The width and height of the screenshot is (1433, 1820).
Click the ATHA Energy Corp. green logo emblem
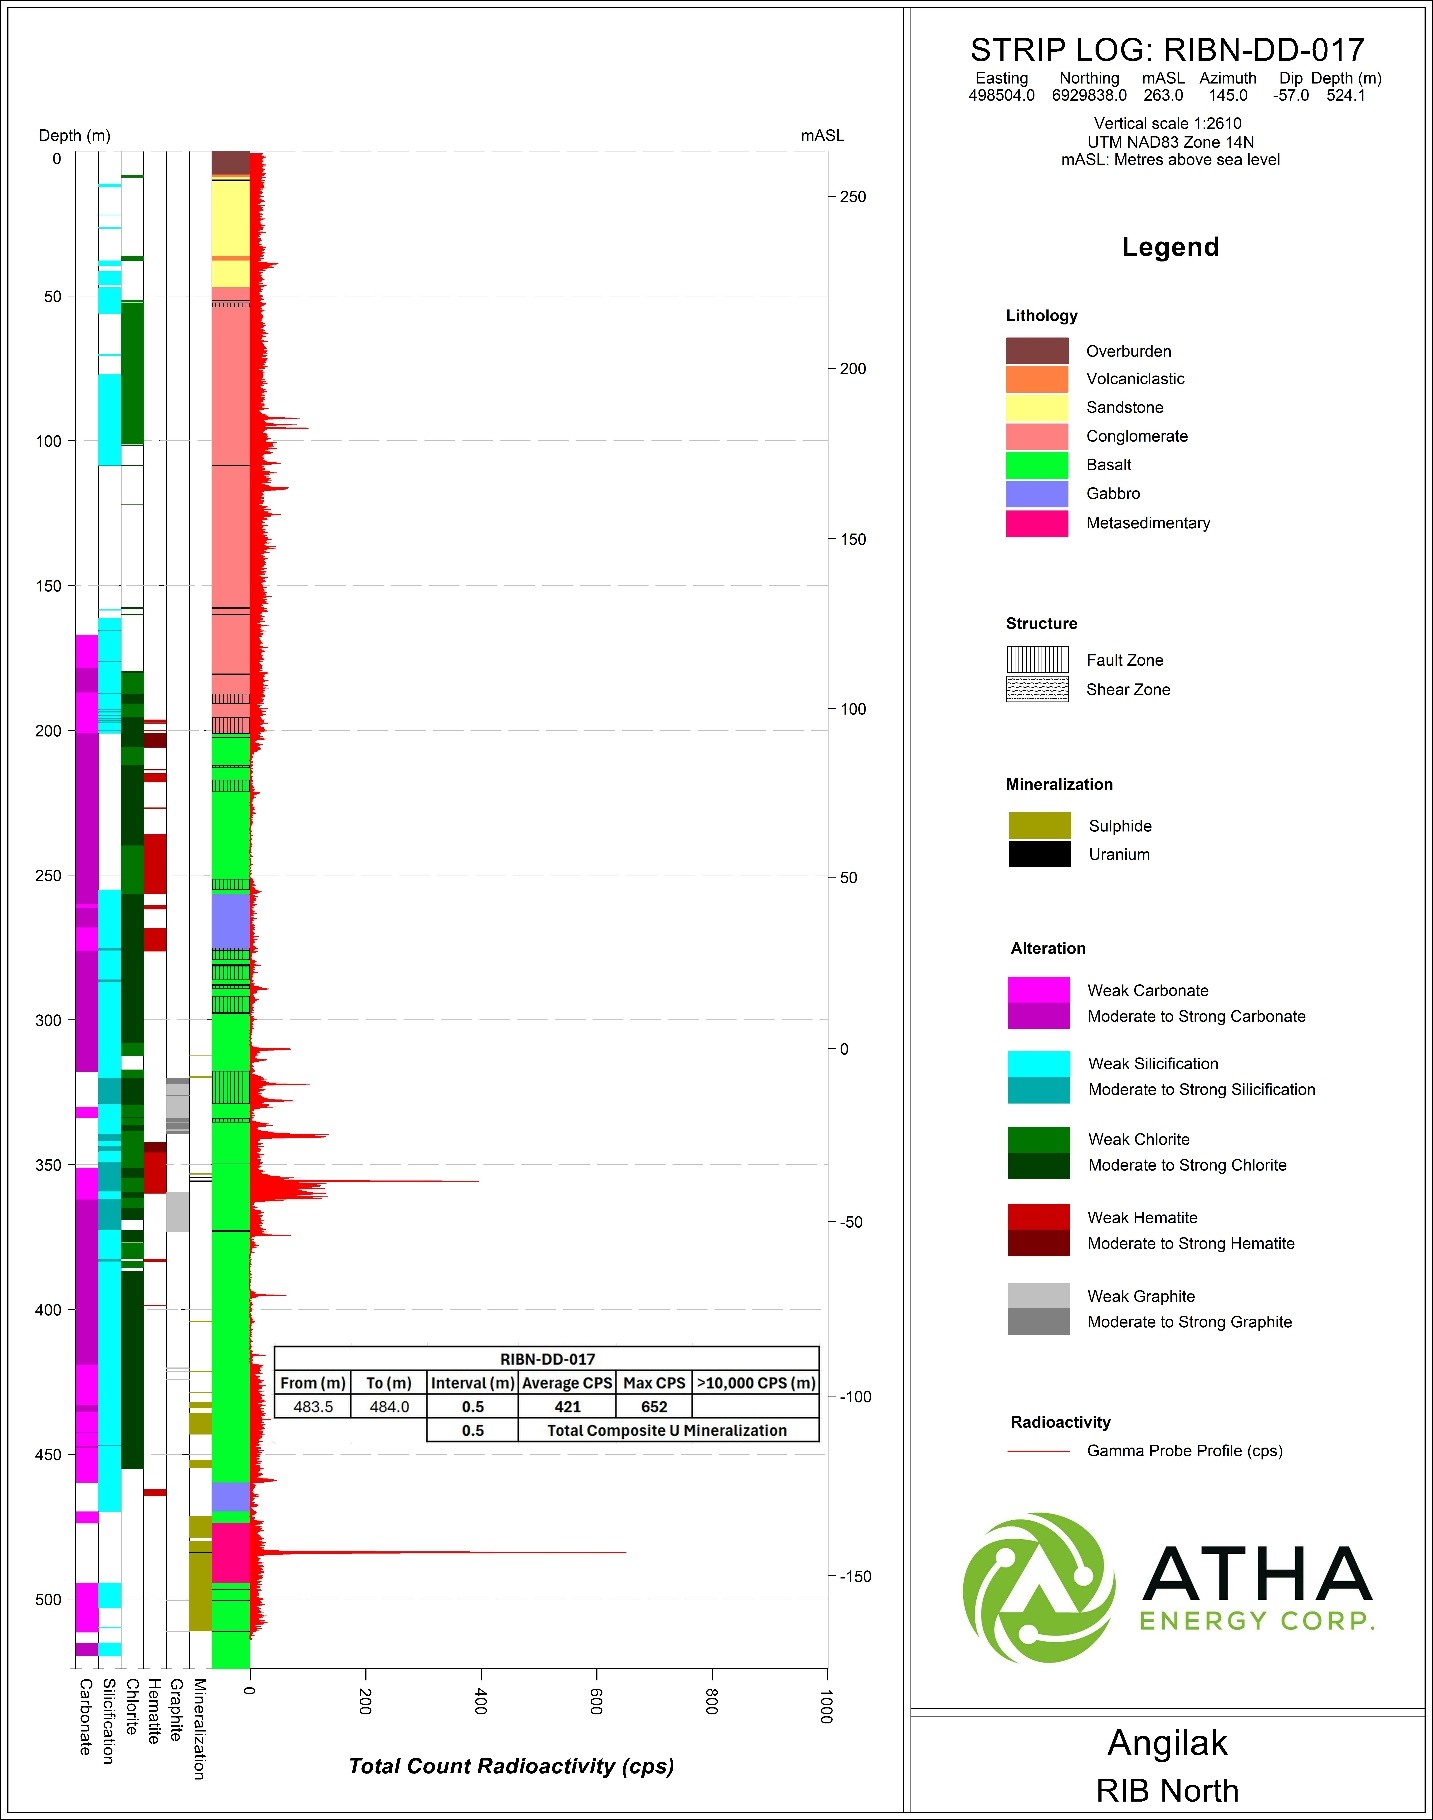[x=1039, y=1588]
